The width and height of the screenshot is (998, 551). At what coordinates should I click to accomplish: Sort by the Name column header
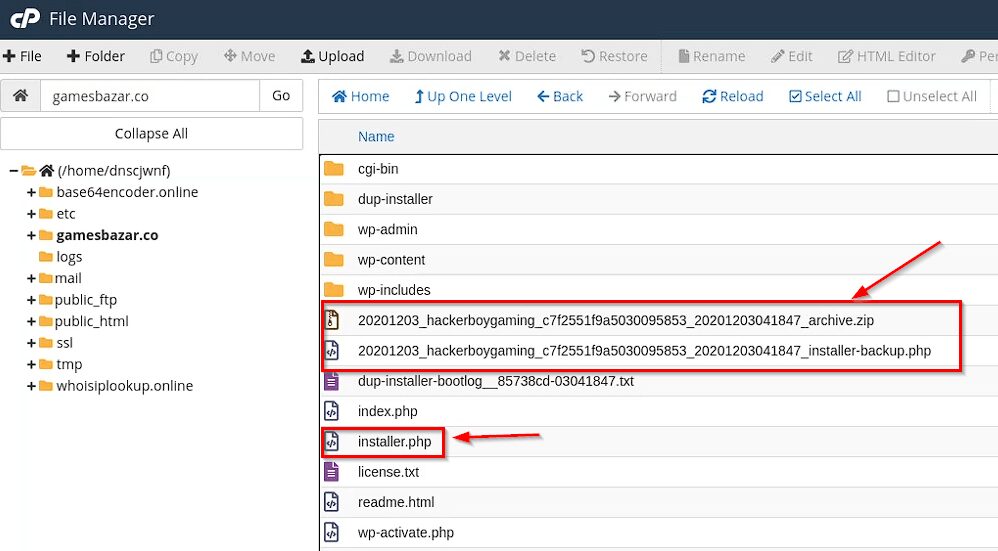pyautogui.click(x=376, y=136)
